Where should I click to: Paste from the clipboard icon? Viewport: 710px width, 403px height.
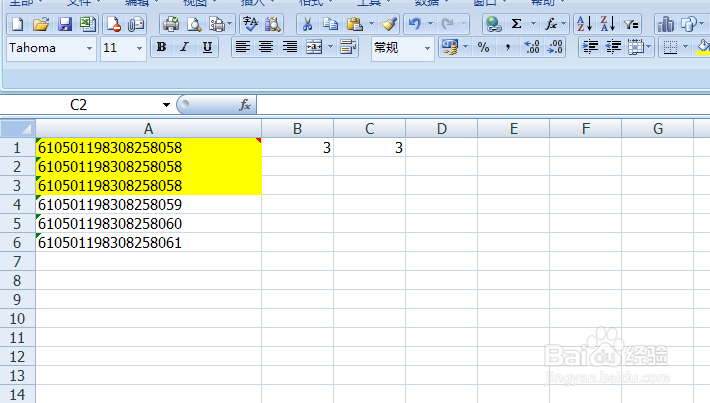(x=355, y=24)
